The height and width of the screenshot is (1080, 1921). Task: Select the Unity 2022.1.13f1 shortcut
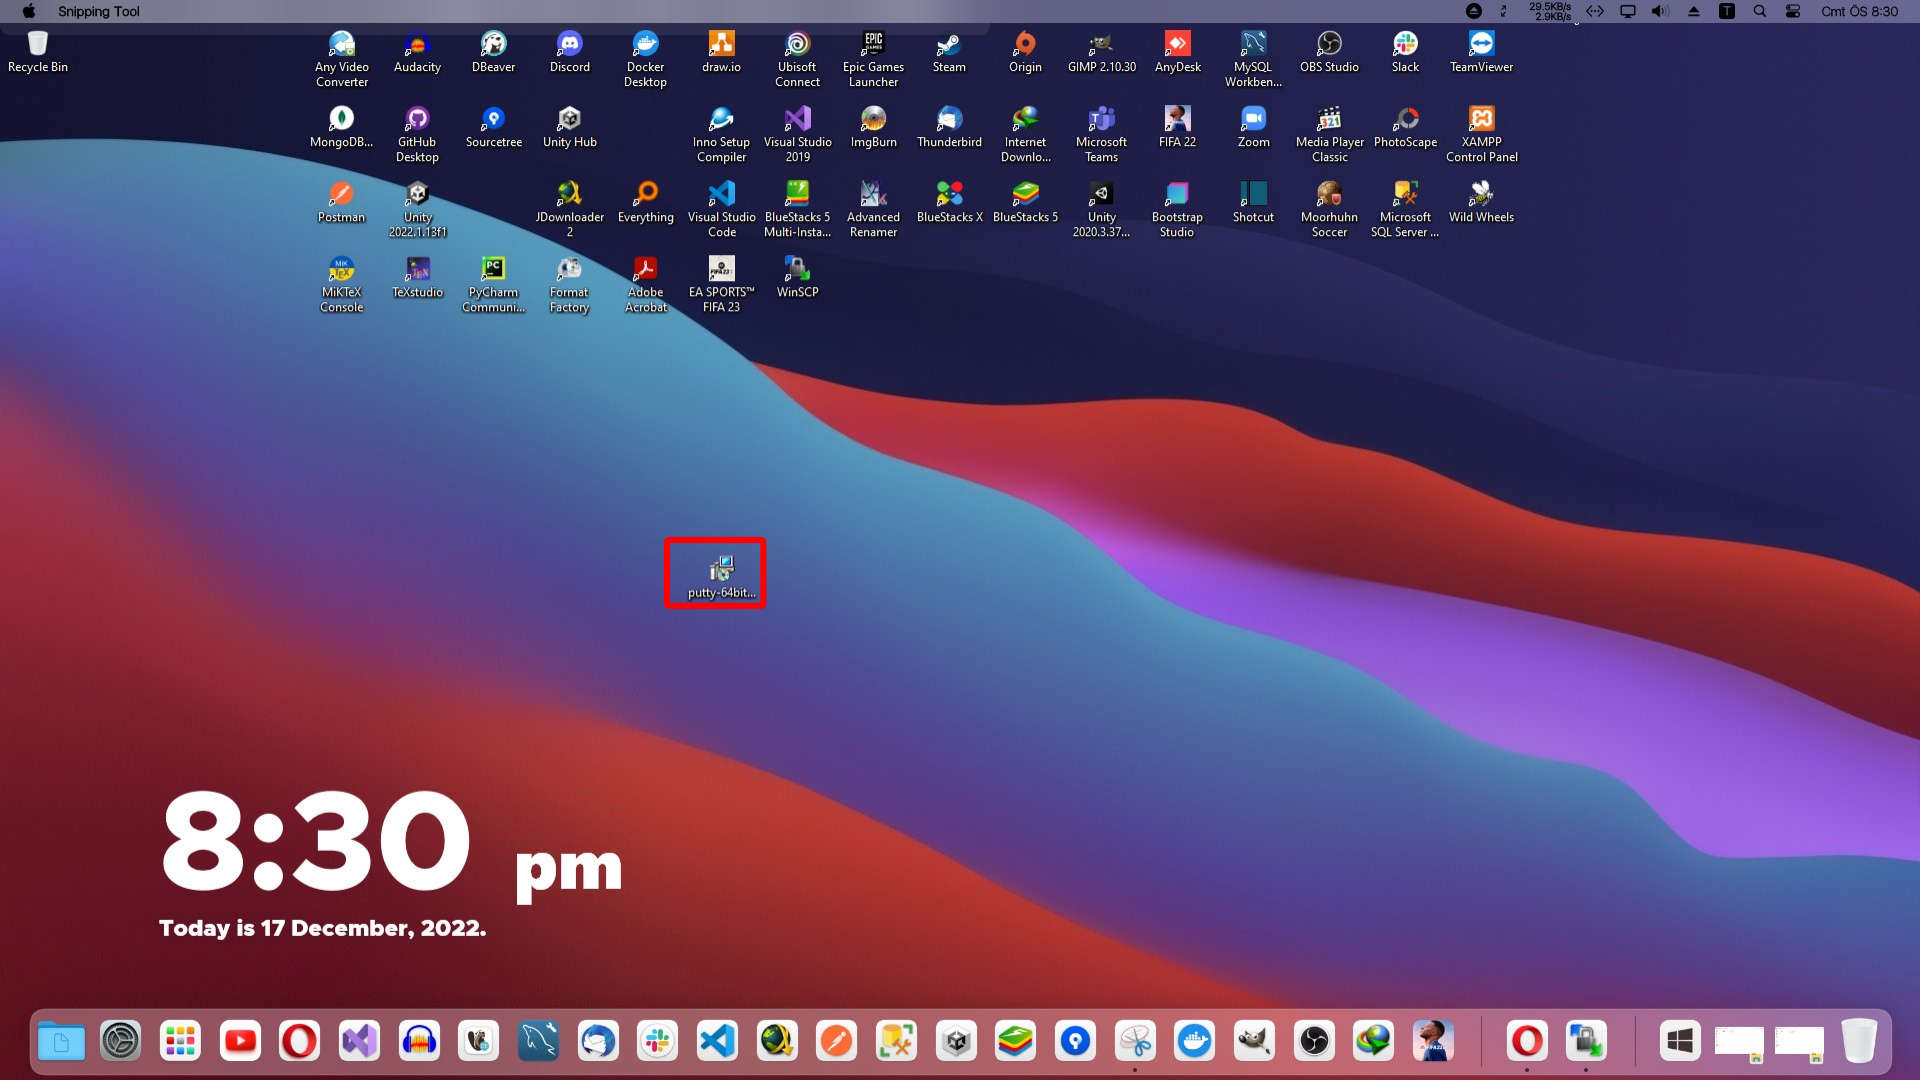click(417, 210)
